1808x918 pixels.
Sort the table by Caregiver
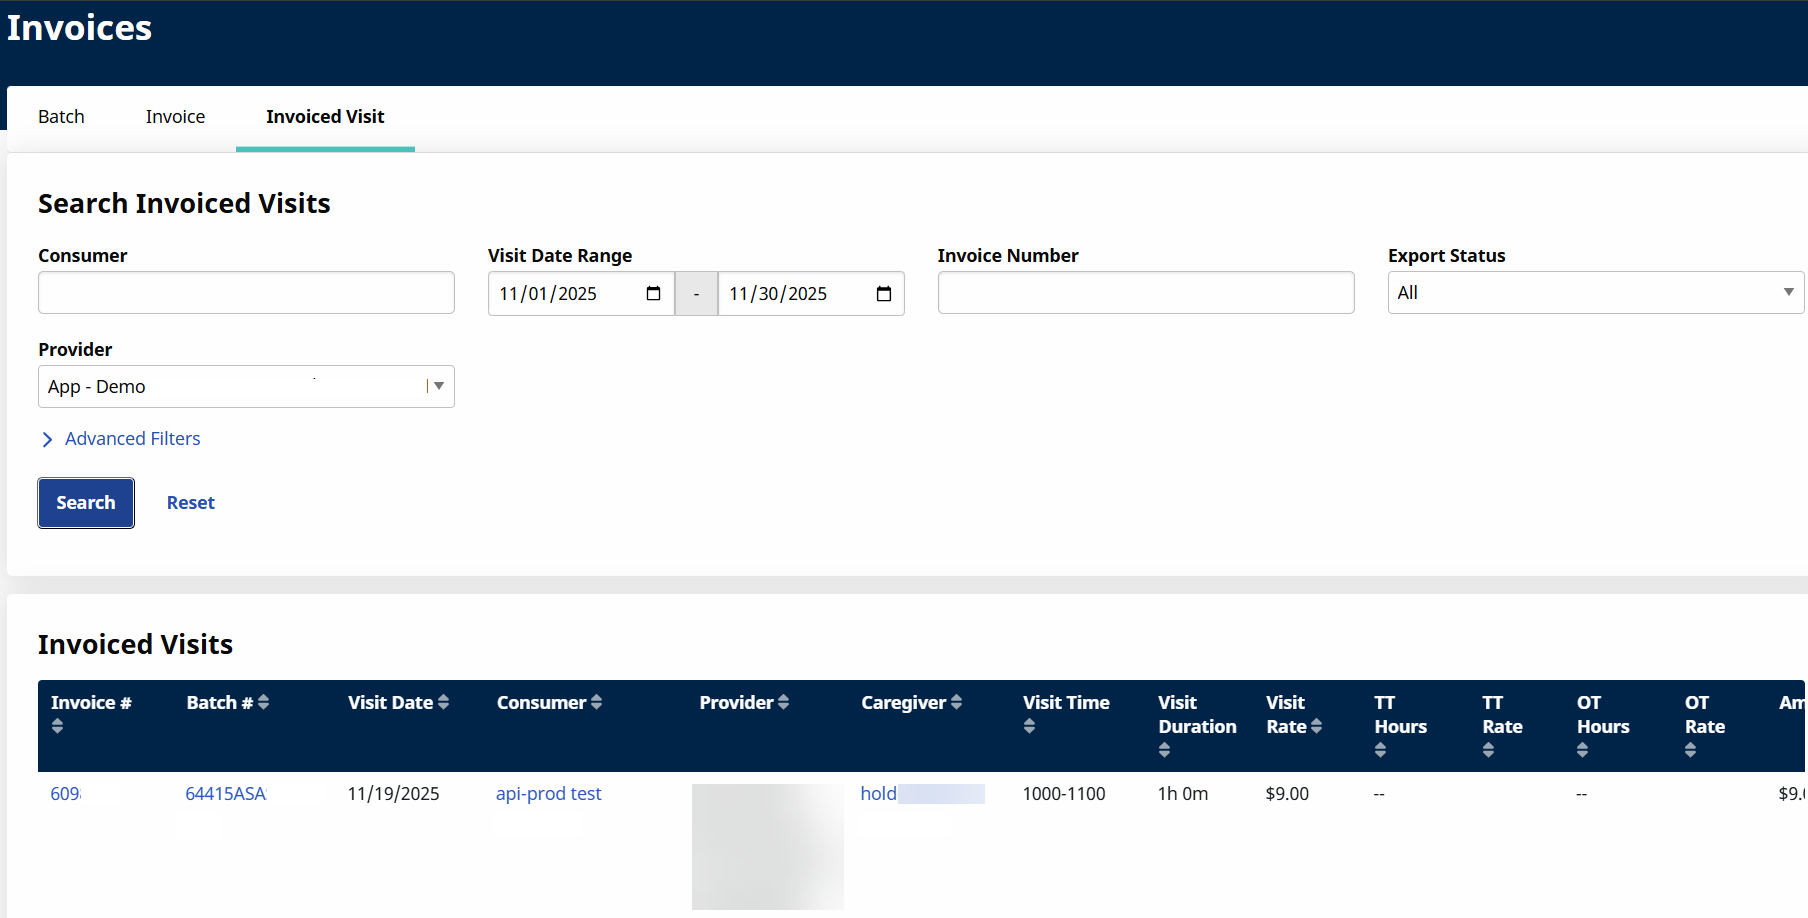pos(957,702)
